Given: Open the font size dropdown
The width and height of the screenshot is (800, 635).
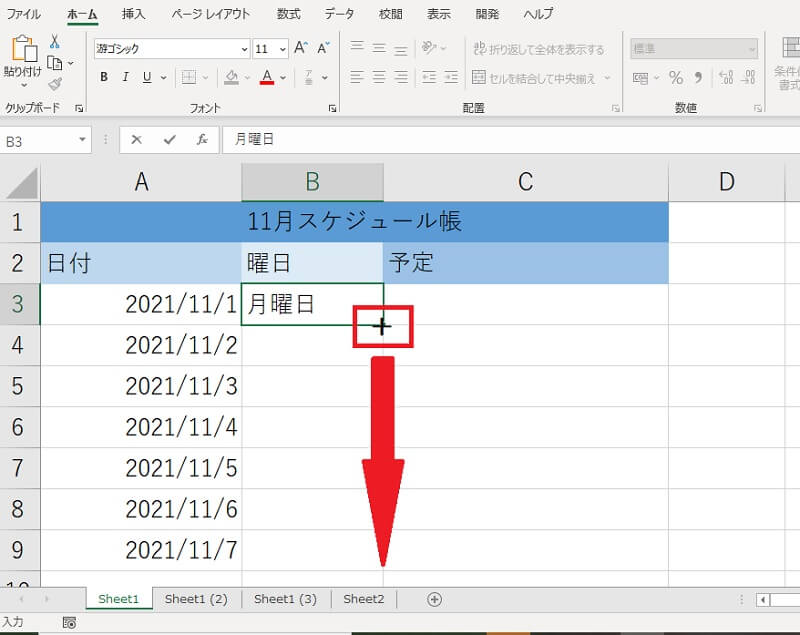Looking at the screenshot, I should point(284,49).
